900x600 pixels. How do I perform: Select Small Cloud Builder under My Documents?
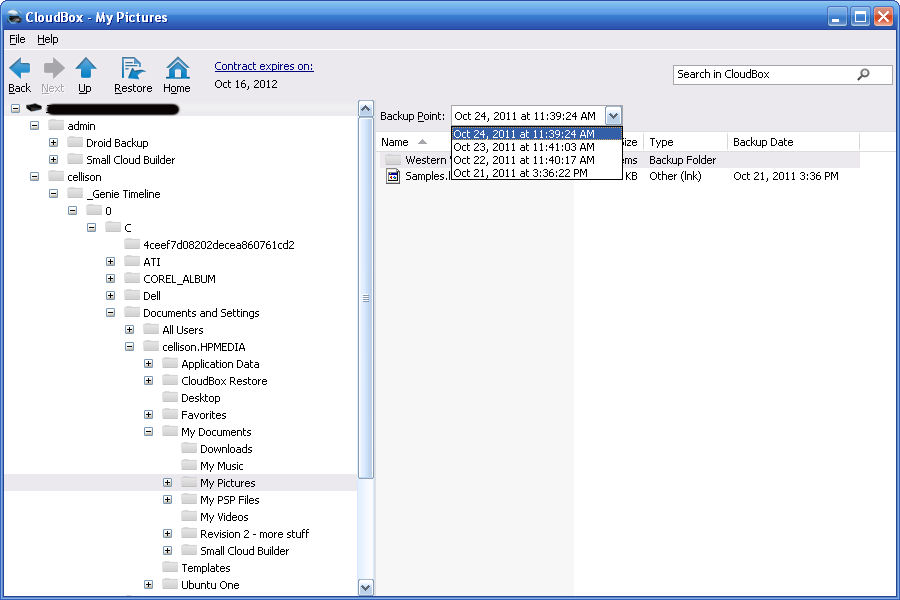pyautogui.click(x=245, y=551)
